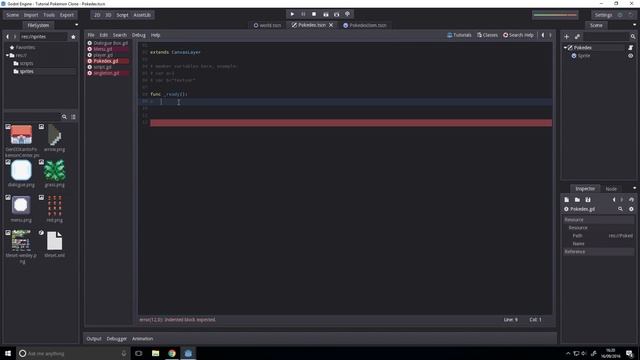Open Debugger panel at bottom
The height and width of the screenshot is (360, 640).
117,339
